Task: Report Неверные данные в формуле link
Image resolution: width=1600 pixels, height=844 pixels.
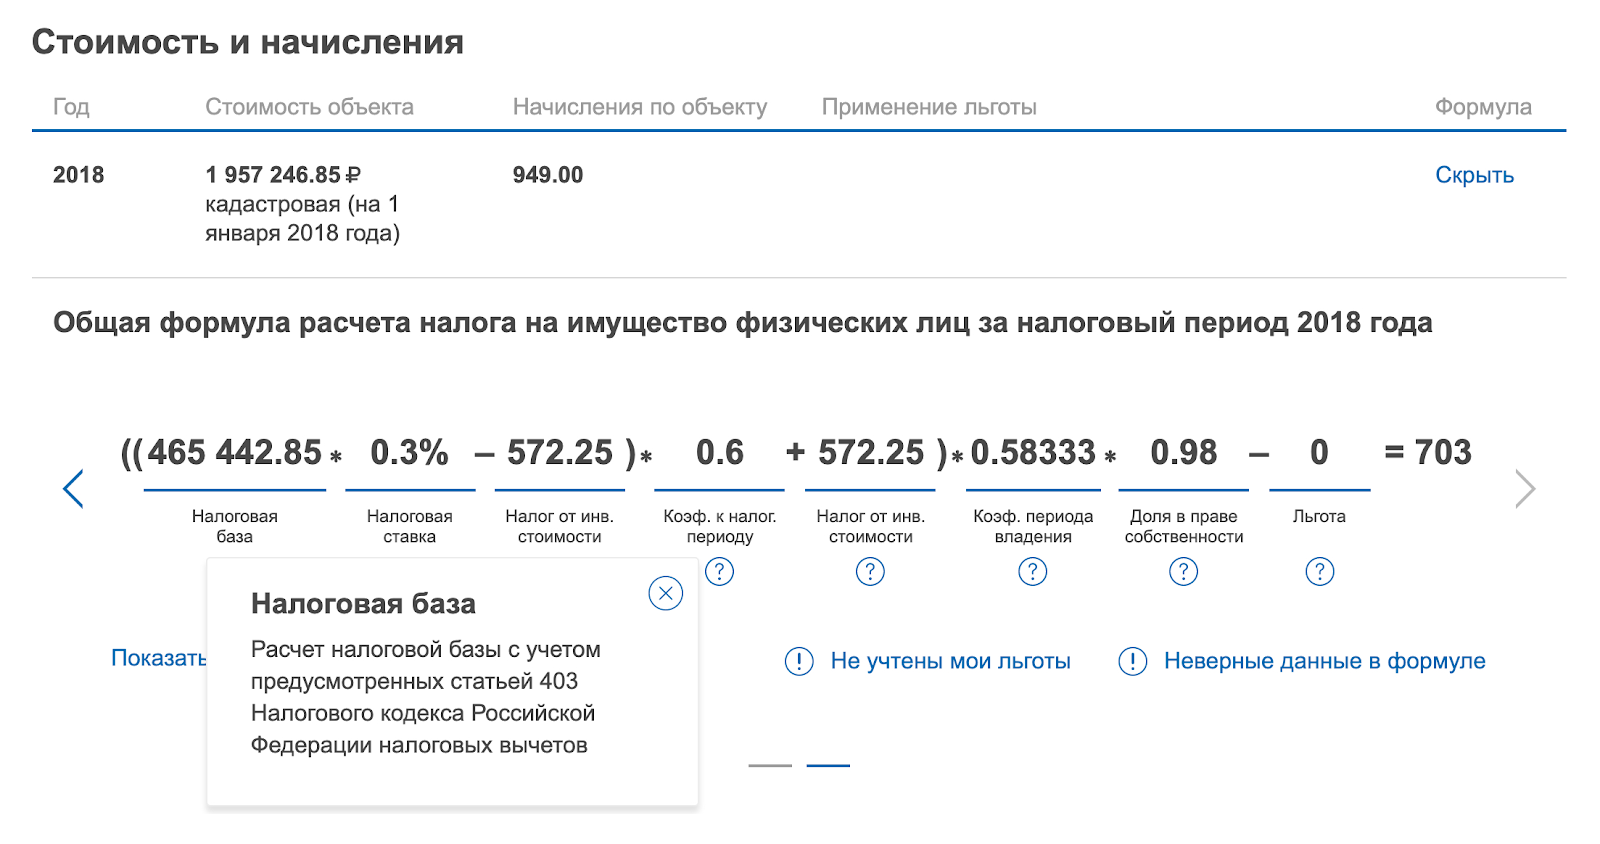Action: pos(1324,661)
